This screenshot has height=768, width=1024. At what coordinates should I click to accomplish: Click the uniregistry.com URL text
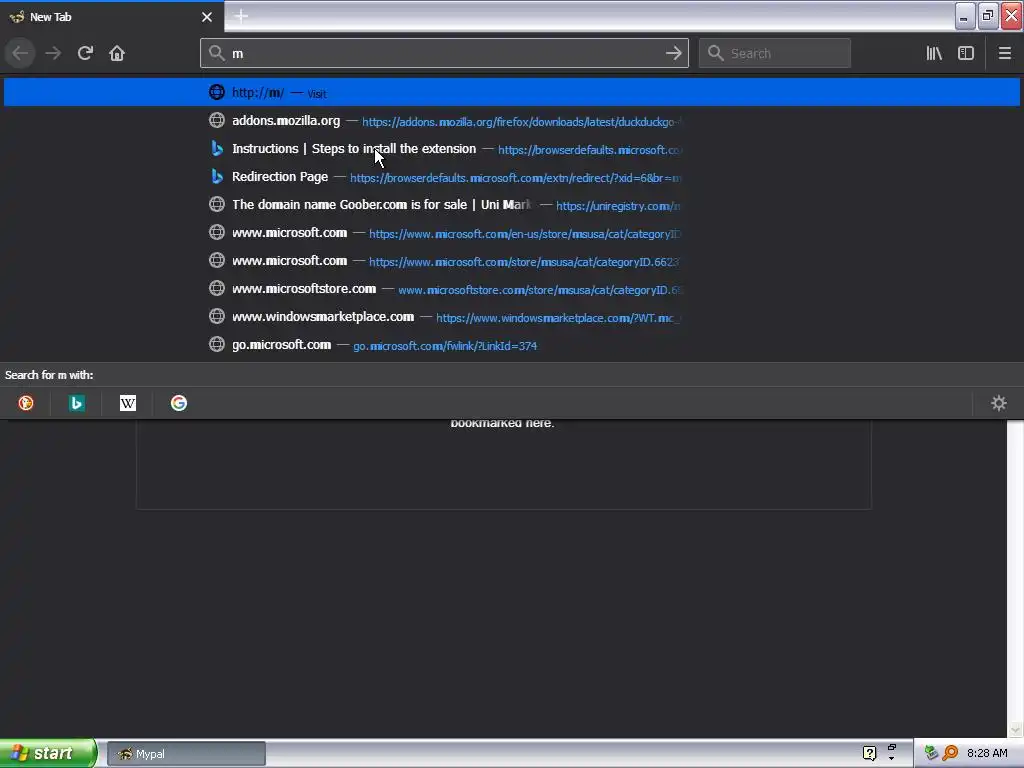tap(618, 206)
